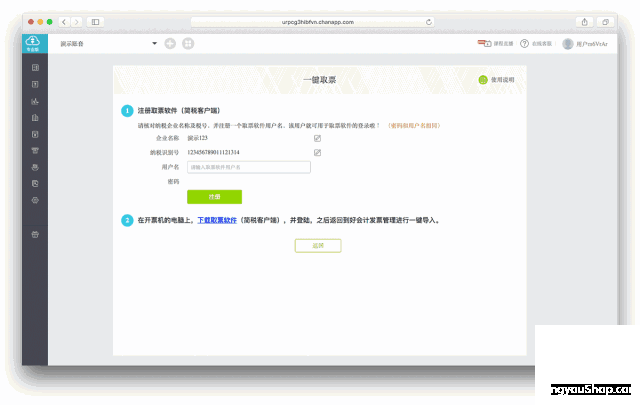The image size is (640, 405).
Task: Click the 使用说明 text link
Action: (x=502, y=80)
